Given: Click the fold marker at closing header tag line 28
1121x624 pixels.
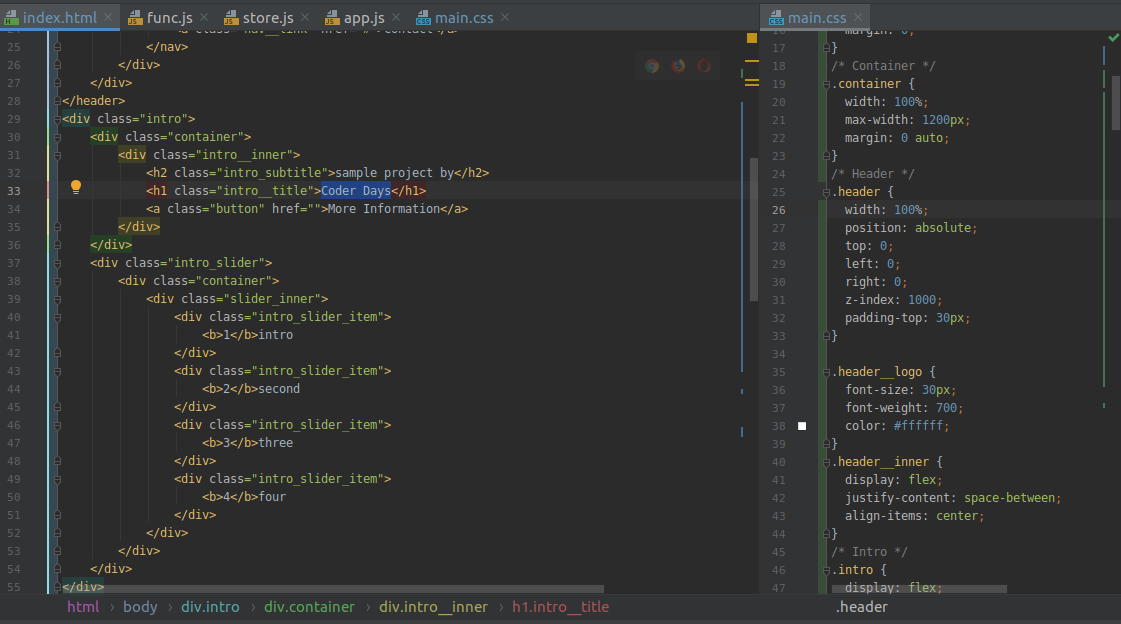Looking at the screenshot, I should [57, 101].
